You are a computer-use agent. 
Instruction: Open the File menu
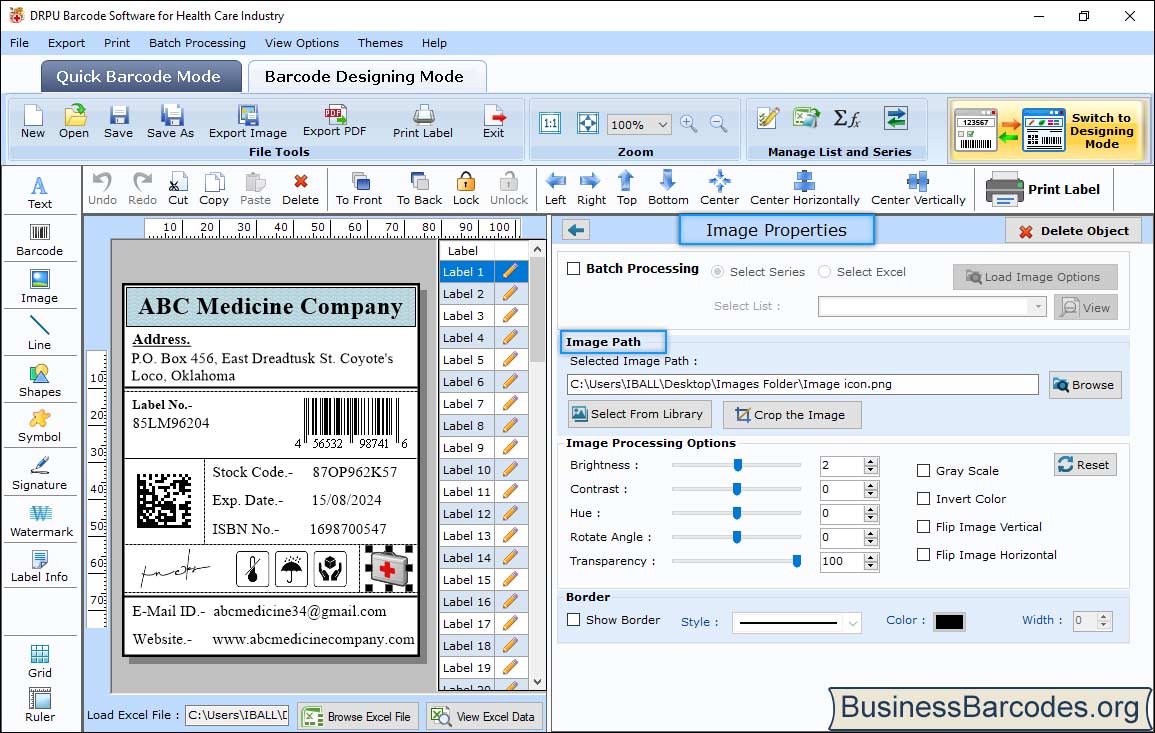tap(19, 43)
